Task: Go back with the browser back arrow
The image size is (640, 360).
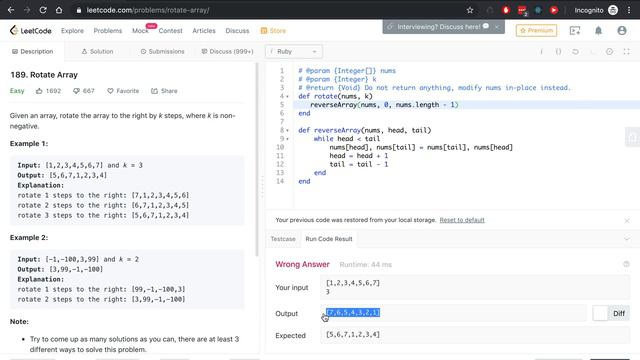Action: pyautogui.click(x=11, y=10)
